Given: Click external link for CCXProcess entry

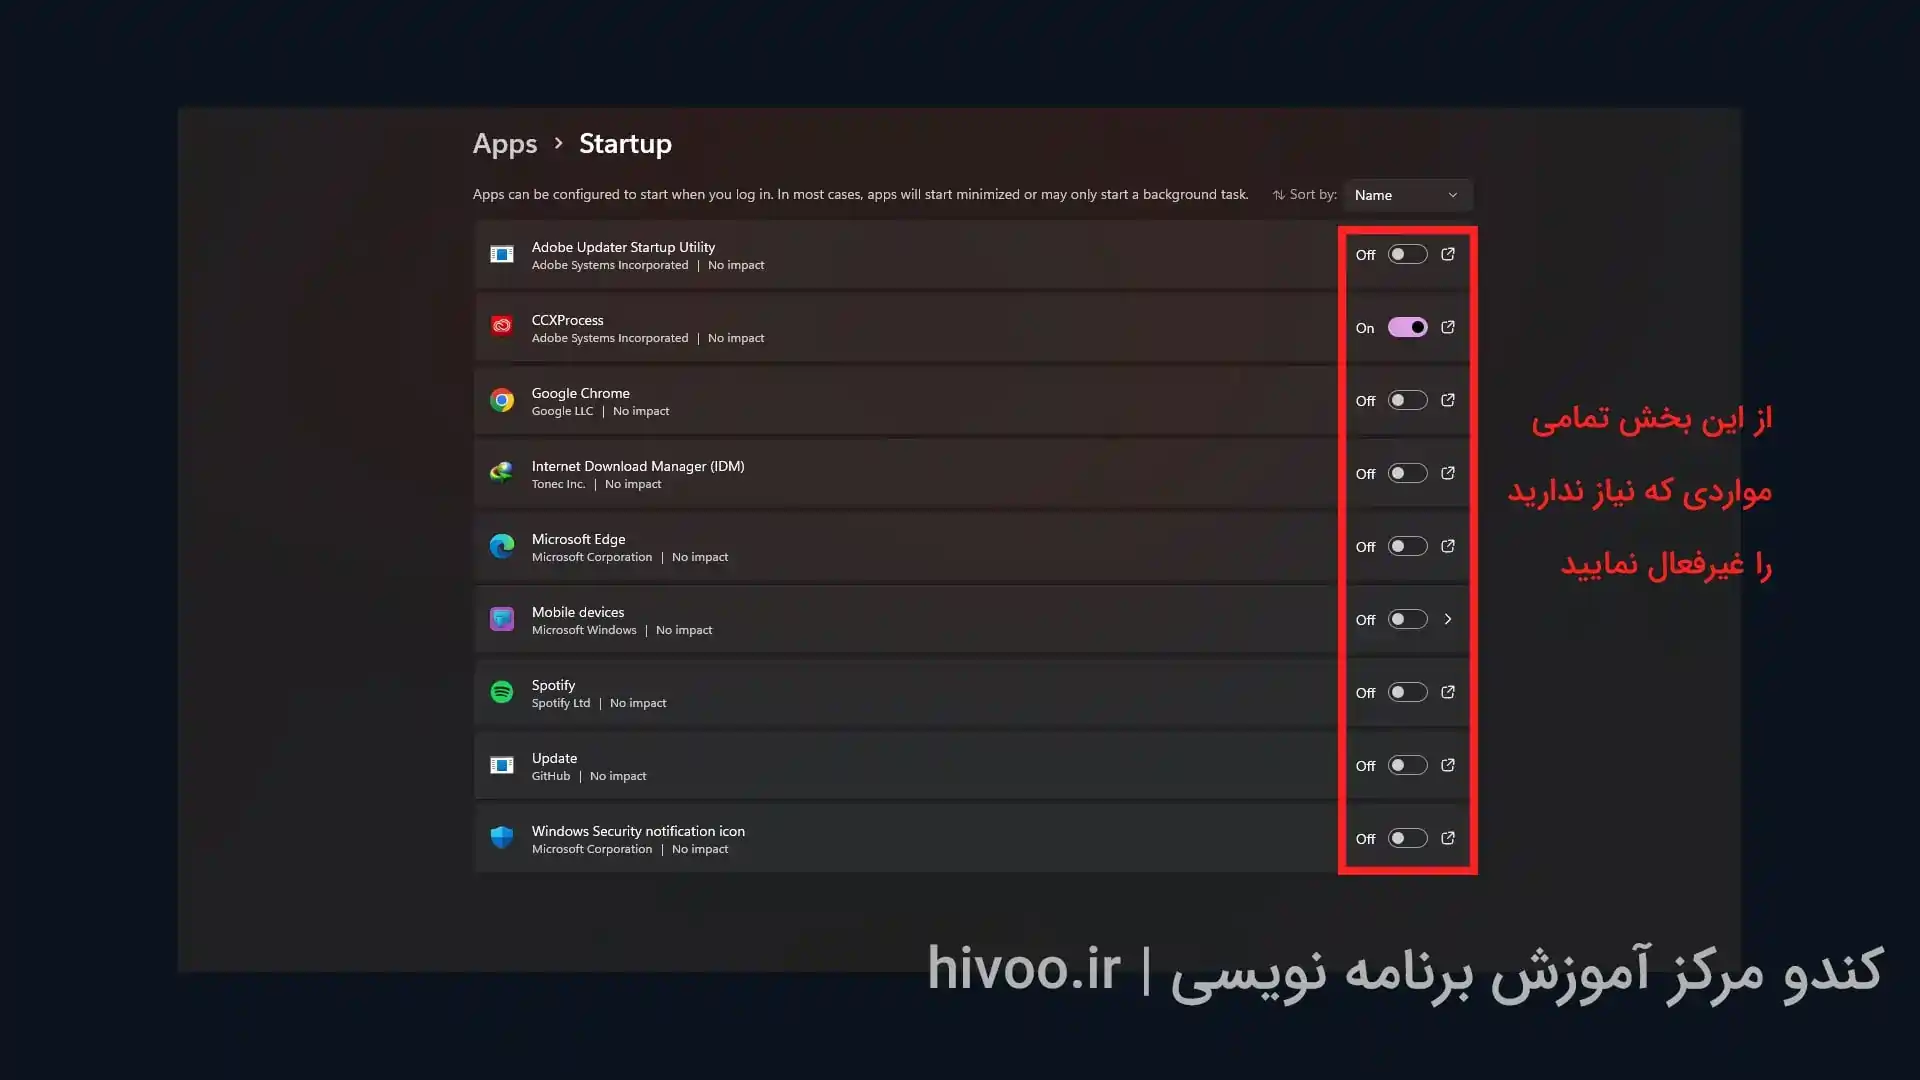Looking at the screenshot, I should pos(1447,327).
